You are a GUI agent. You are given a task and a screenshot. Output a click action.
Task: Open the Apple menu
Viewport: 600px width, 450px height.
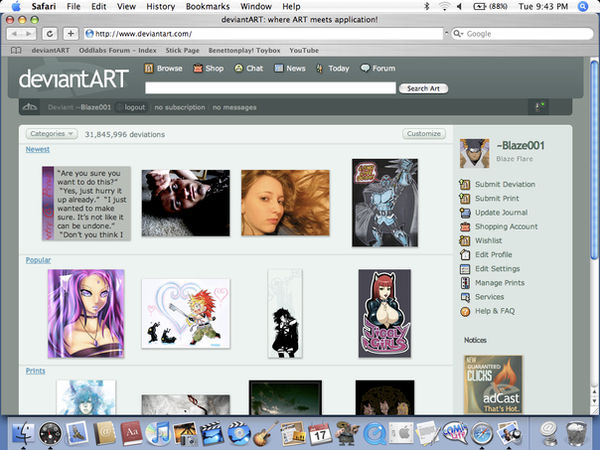tap(16, 6)
